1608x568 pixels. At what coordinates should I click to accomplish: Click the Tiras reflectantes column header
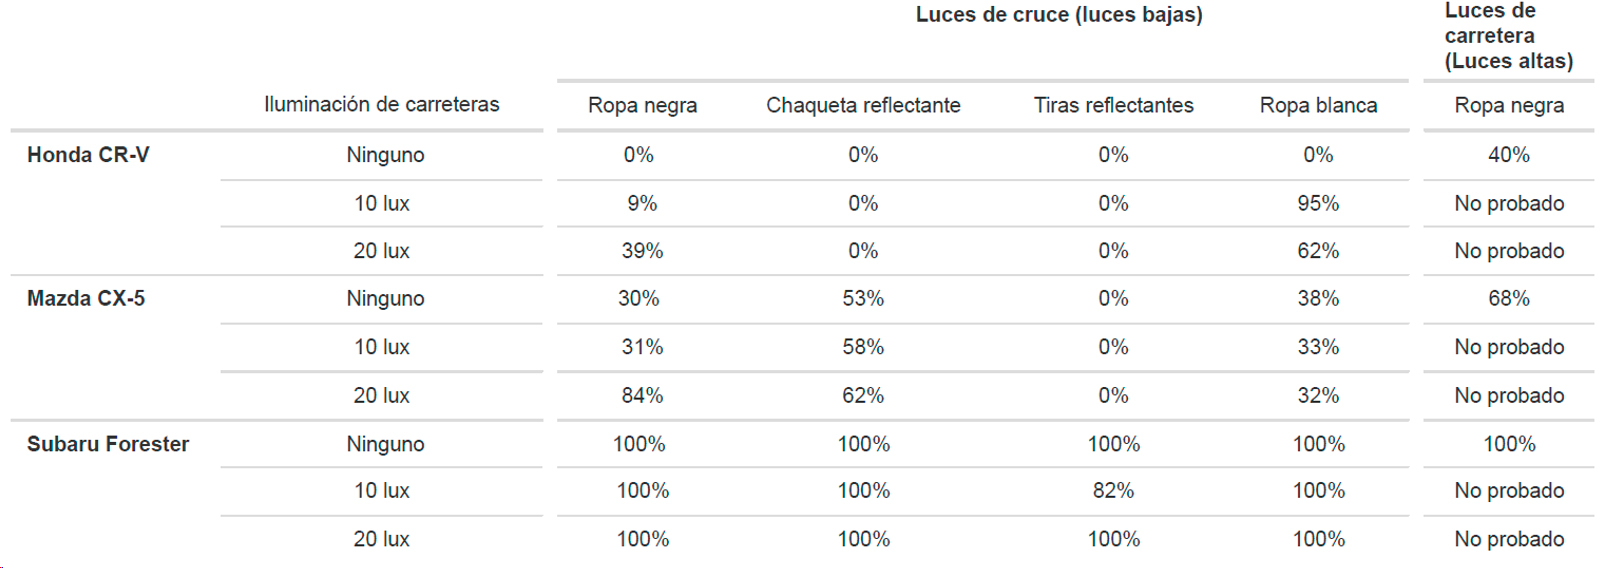coord(1113,105)
